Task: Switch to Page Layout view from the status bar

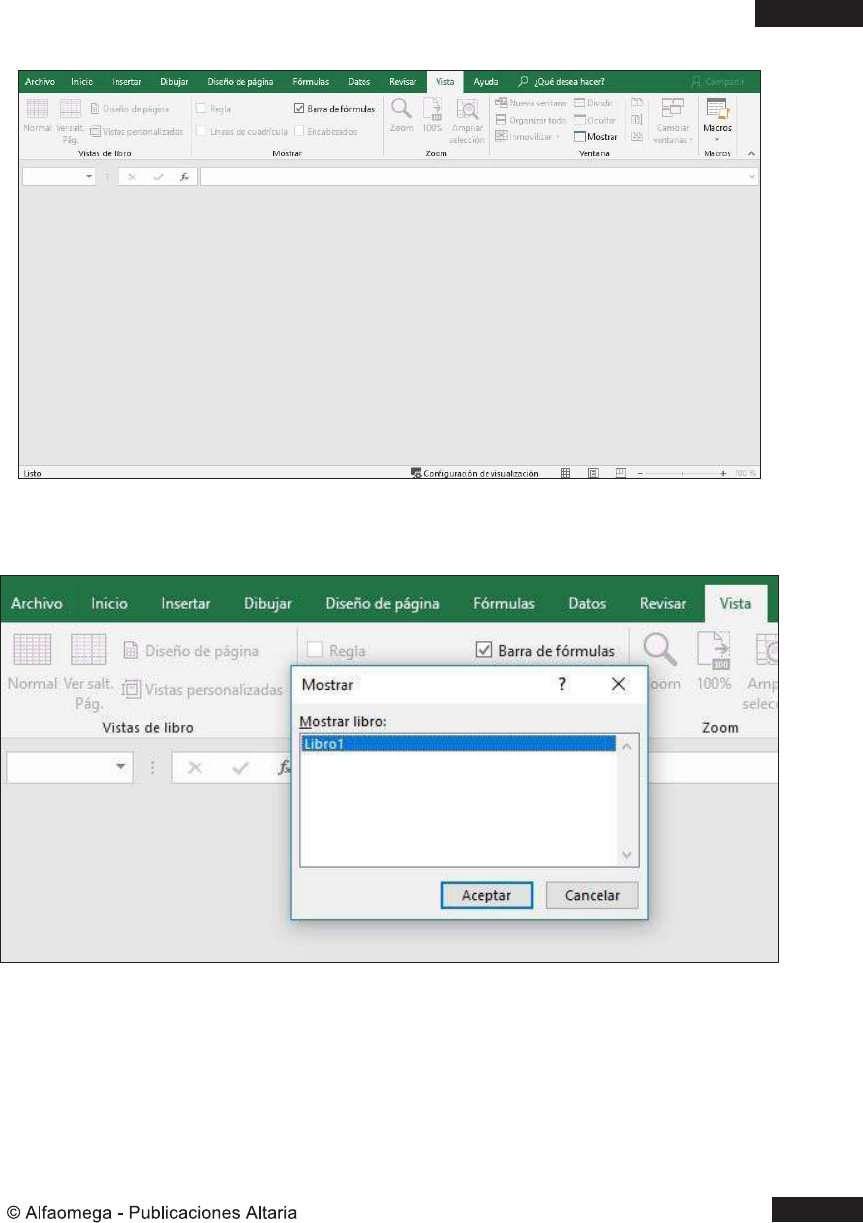Action: click(593, 473)
